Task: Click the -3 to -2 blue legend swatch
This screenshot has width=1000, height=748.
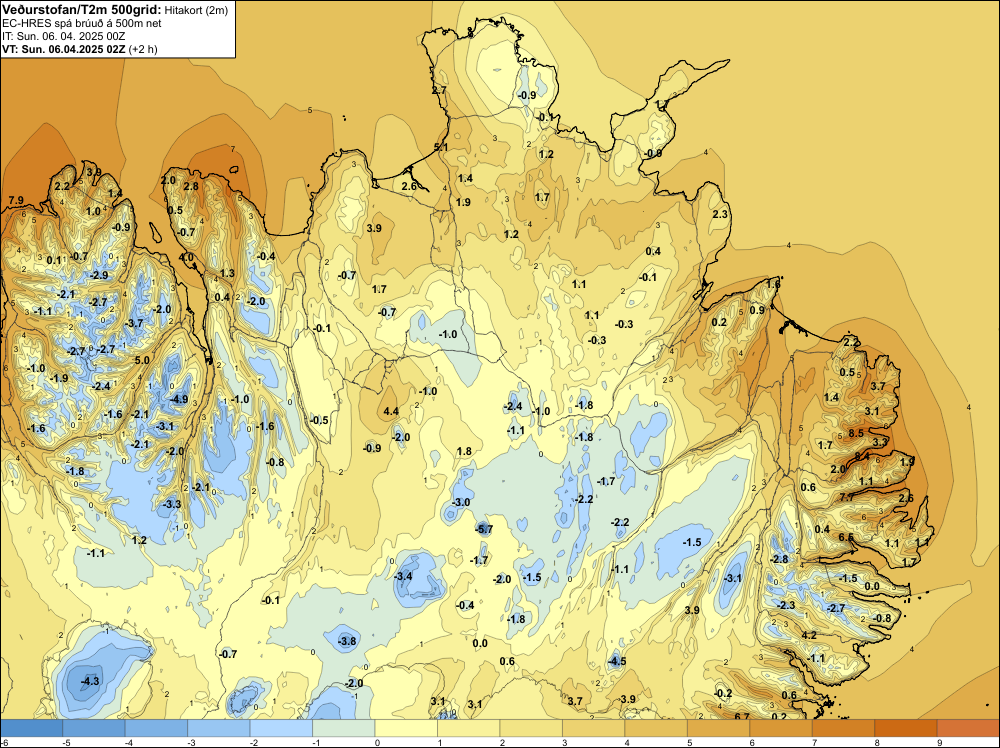Action: (219, 728)
